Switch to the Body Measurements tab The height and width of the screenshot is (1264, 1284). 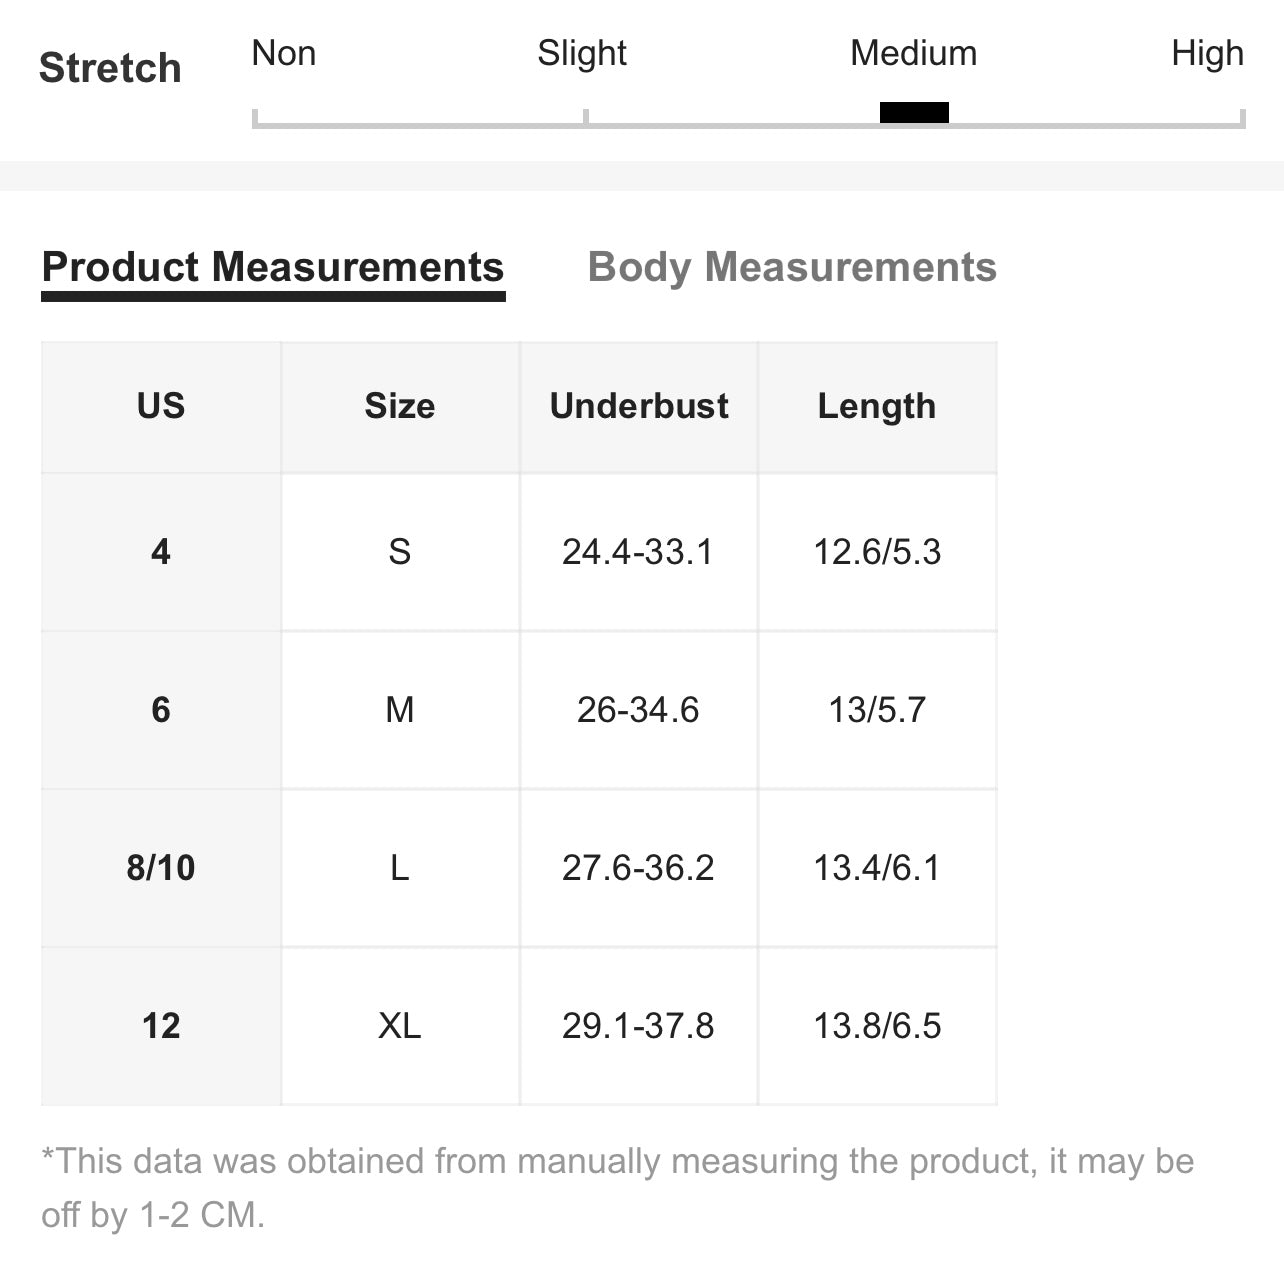[792, 267]
